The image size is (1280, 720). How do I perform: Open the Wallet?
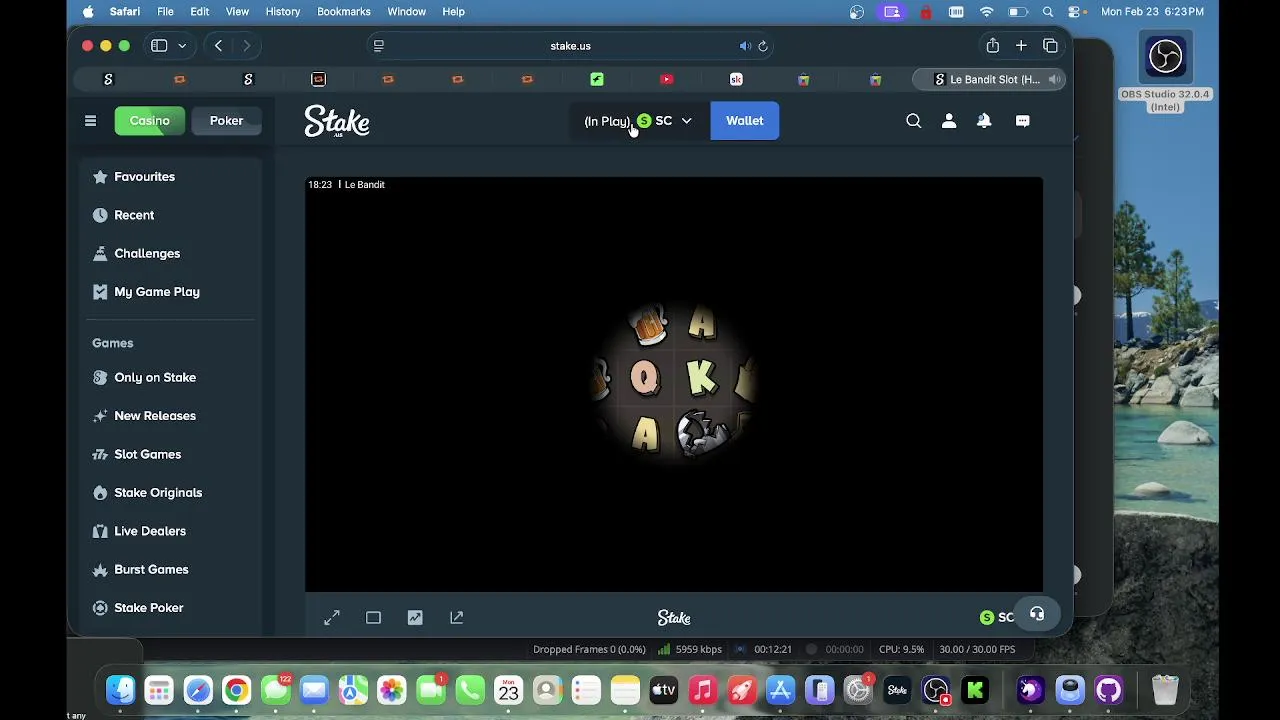744,121
